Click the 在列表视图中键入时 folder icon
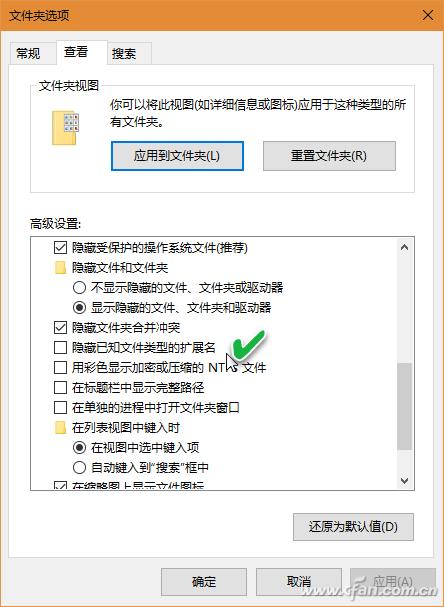 coord(60,428)
